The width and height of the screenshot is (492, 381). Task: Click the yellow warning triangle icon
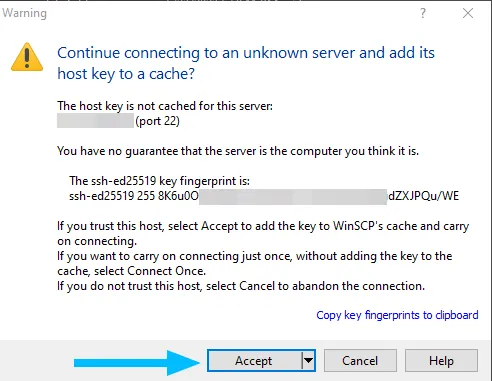(27, 57)
